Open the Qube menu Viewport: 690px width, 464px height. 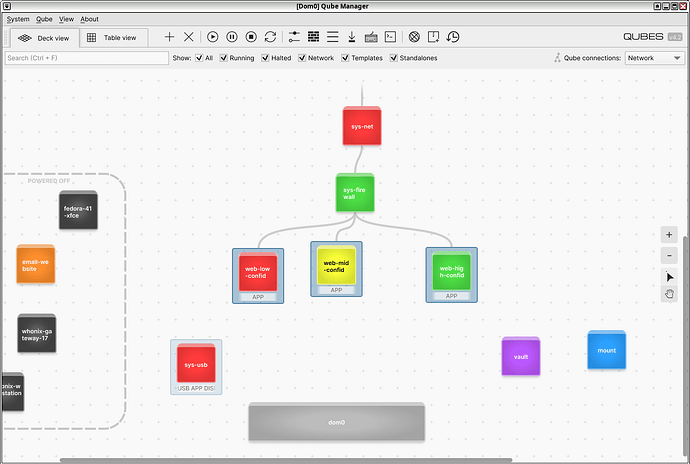tap(44, 19)
